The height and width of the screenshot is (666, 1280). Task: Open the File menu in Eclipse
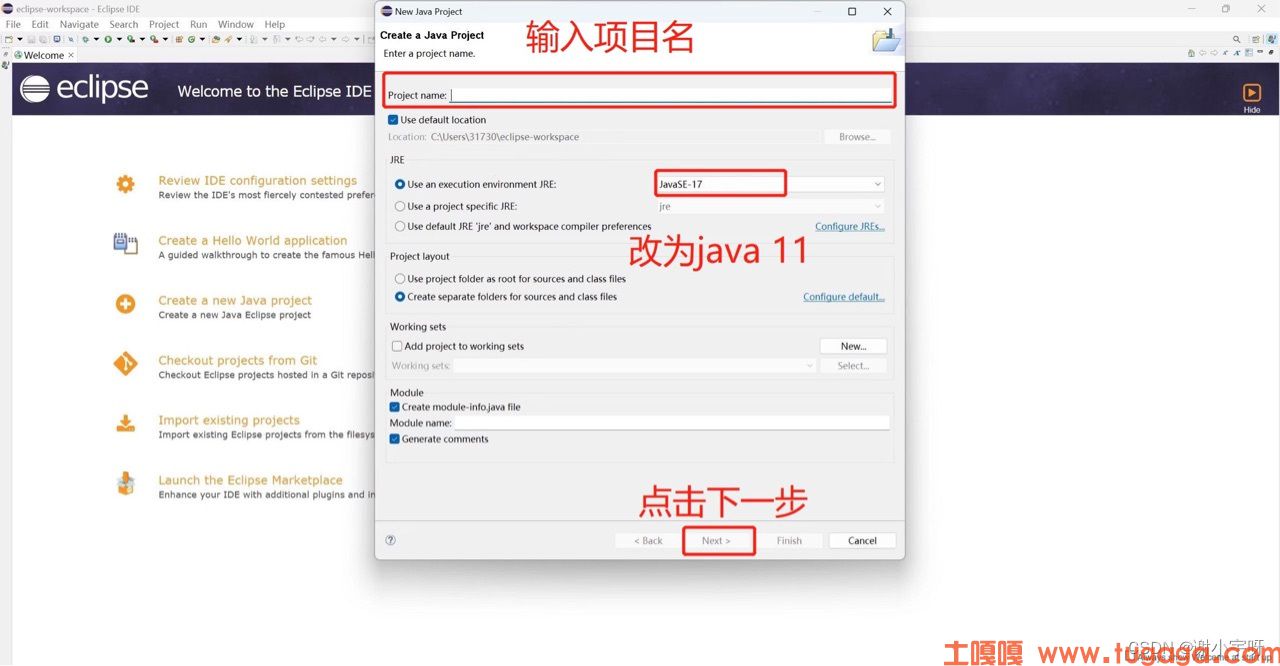[13, 24]
